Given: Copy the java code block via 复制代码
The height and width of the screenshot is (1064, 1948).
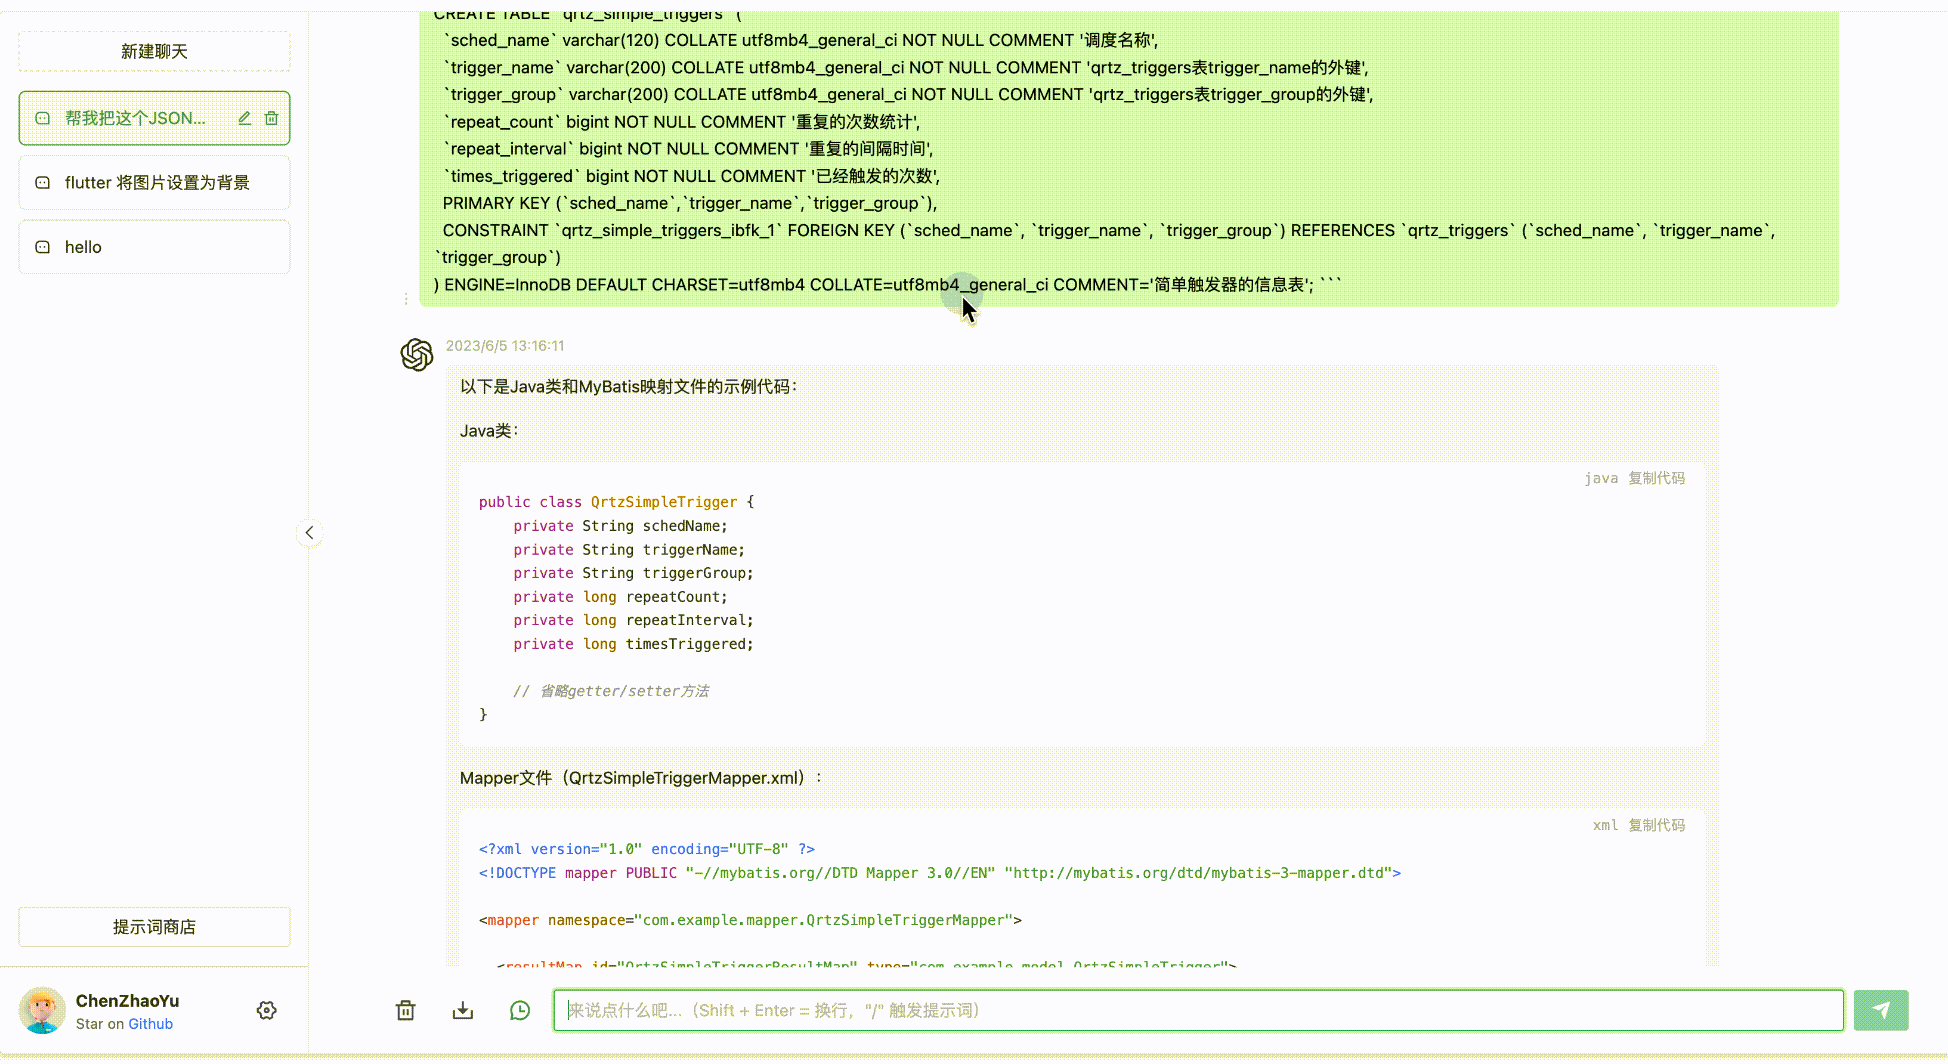Looking at the screenshot, I should tap(1656, 478).
